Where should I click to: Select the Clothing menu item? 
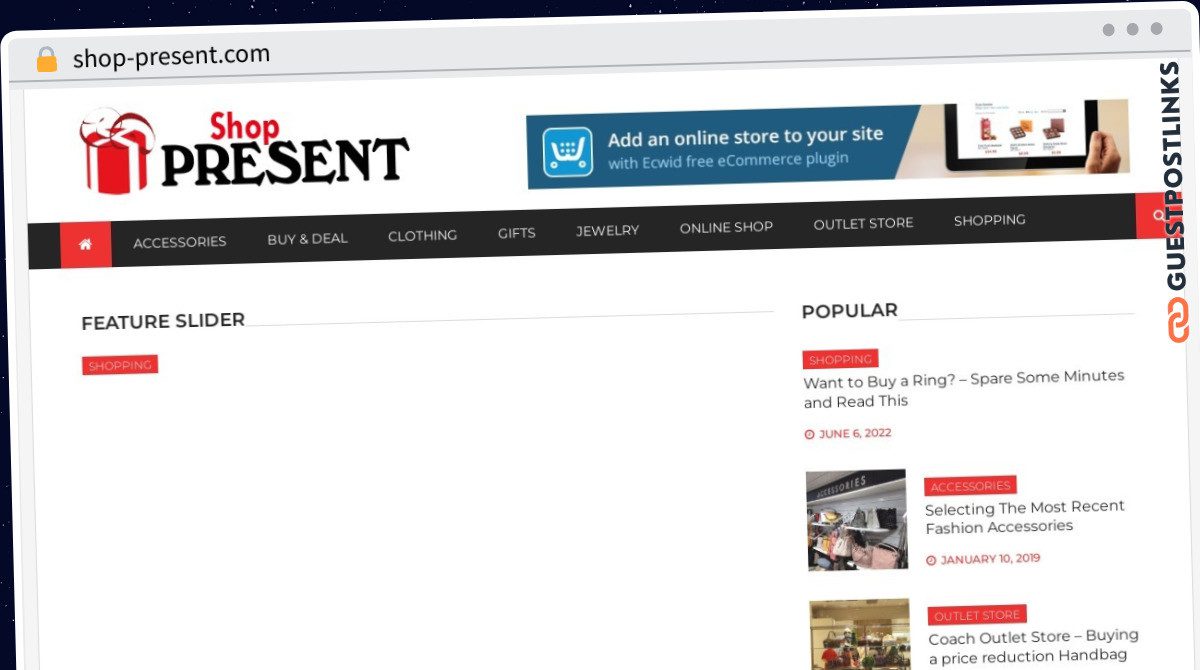pyautogui.click(x=422, y=236)
